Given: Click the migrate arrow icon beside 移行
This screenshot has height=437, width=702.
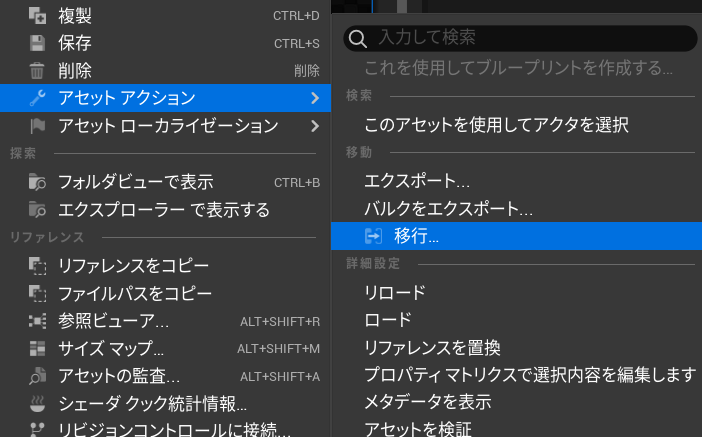Looking at the screenshot, I should (373, 236).
